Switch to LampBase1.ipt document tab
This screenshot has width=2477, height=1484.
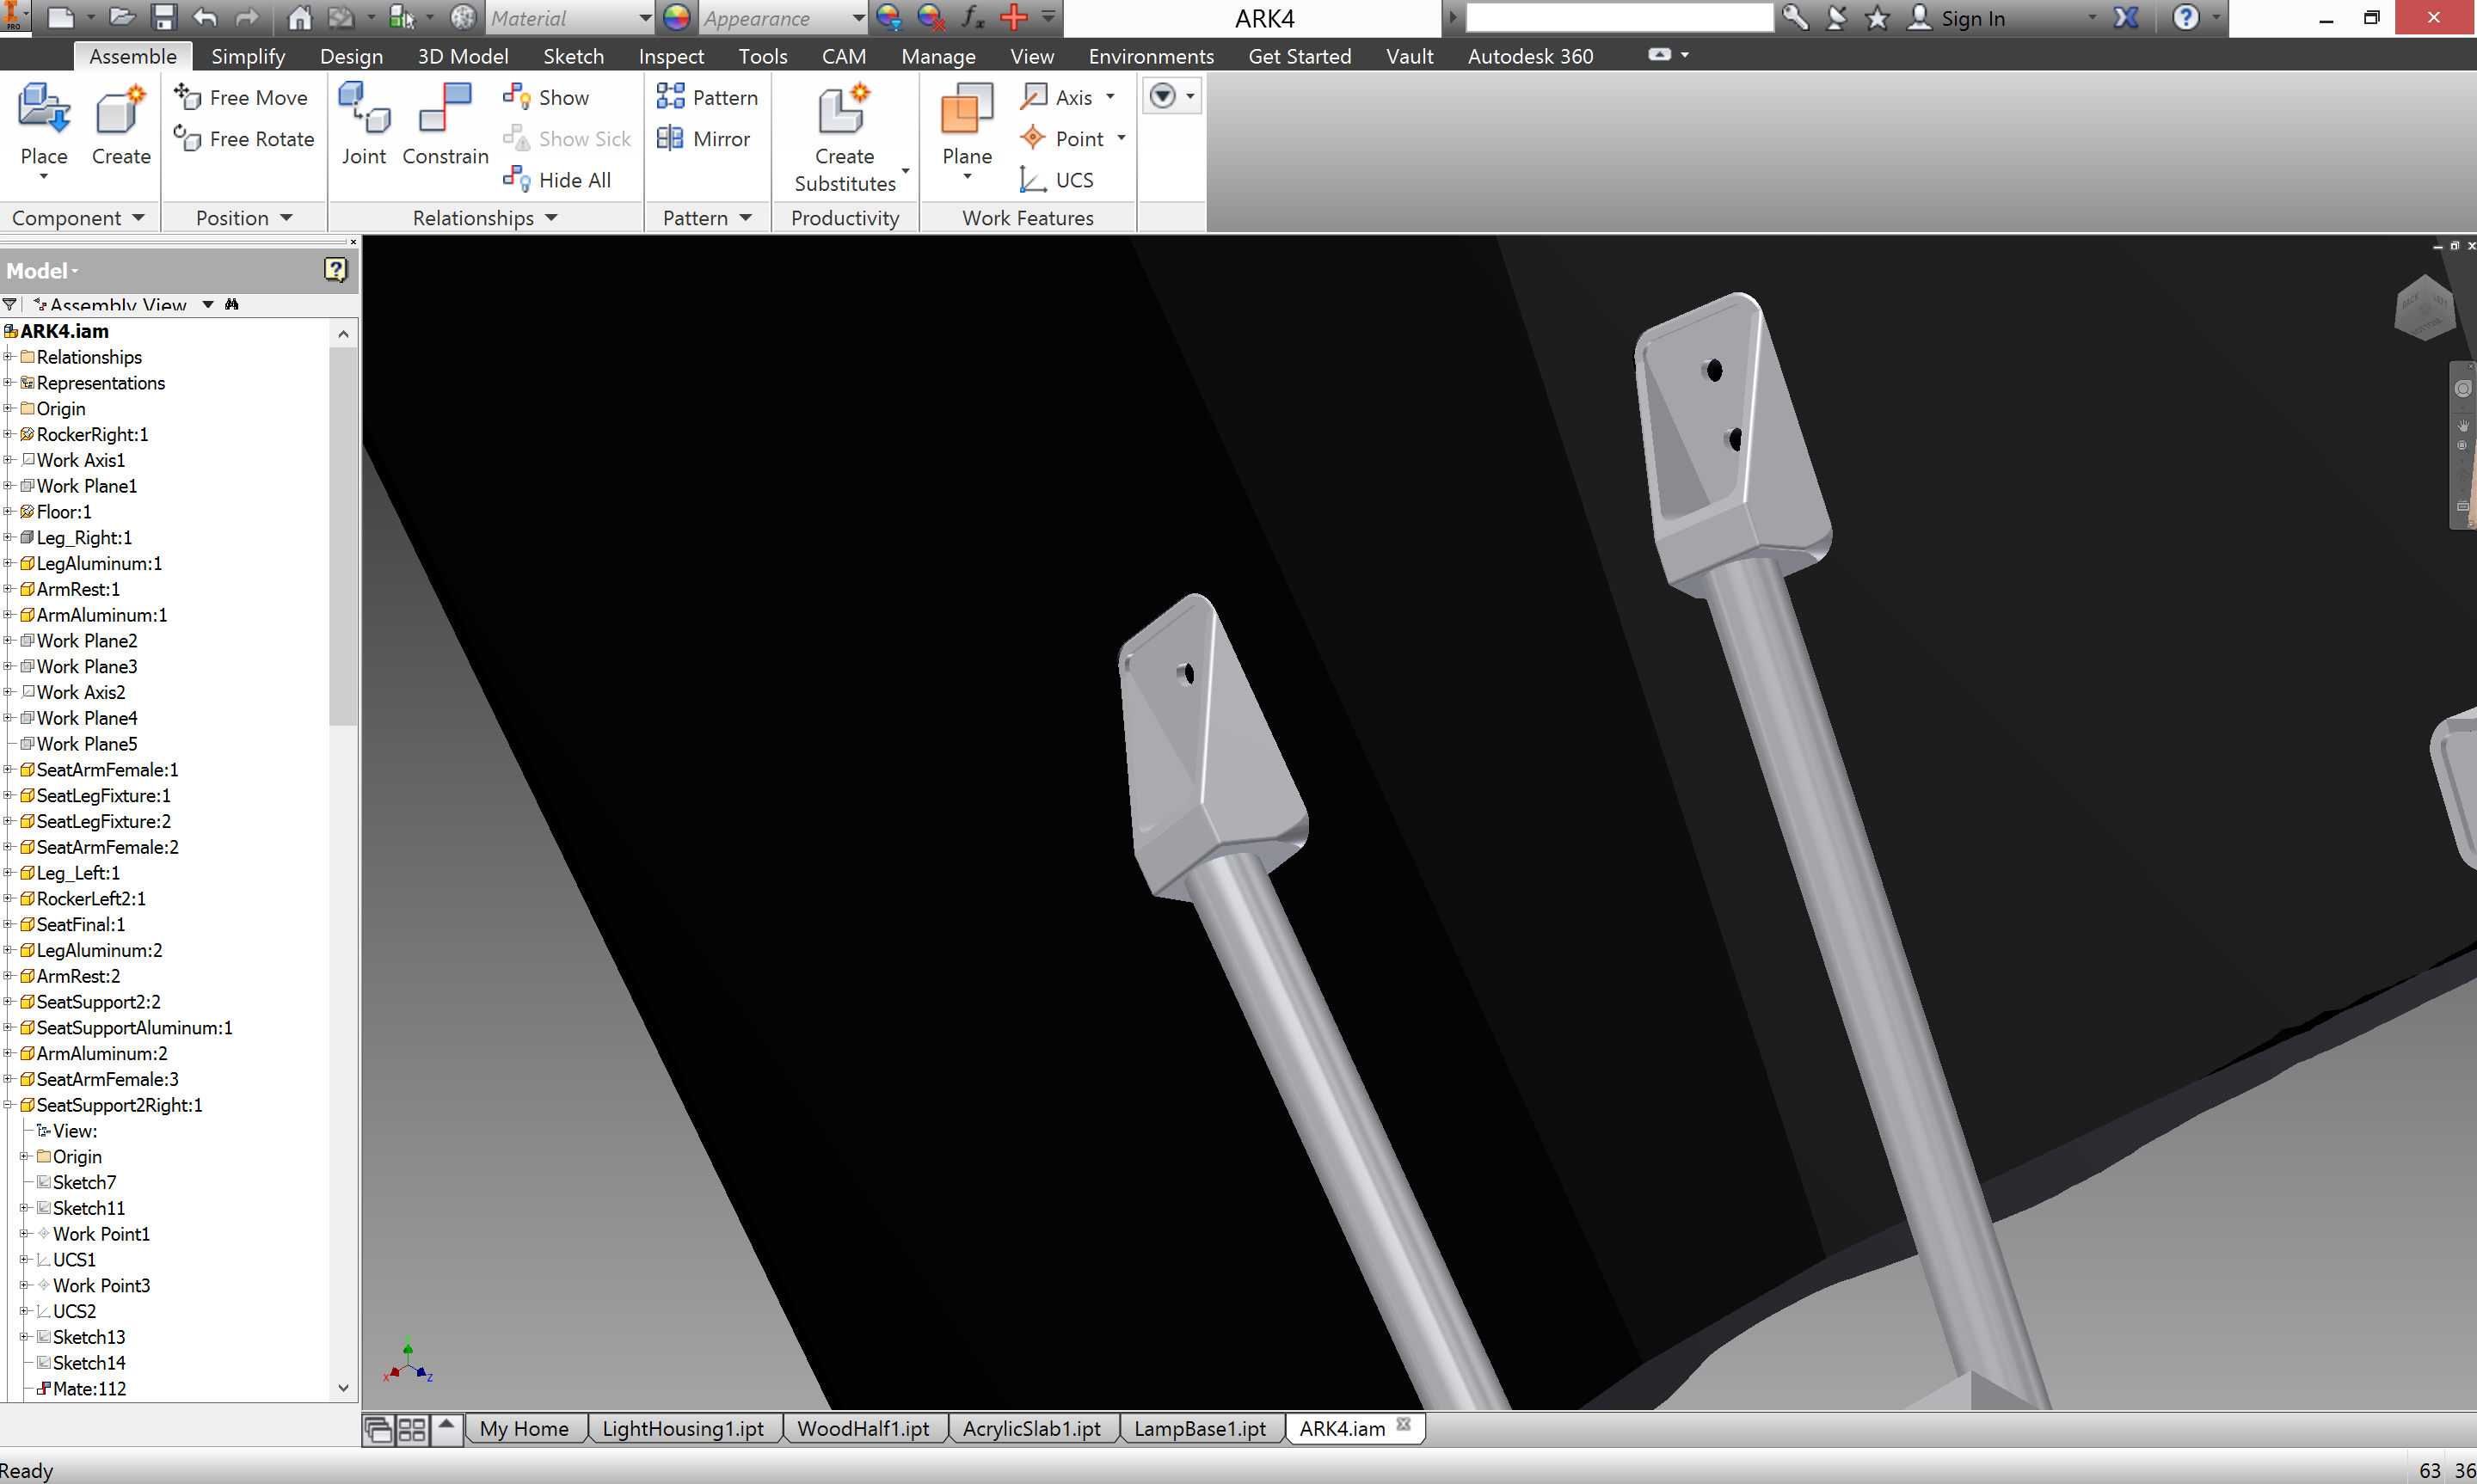(x=1200, y=1428)
